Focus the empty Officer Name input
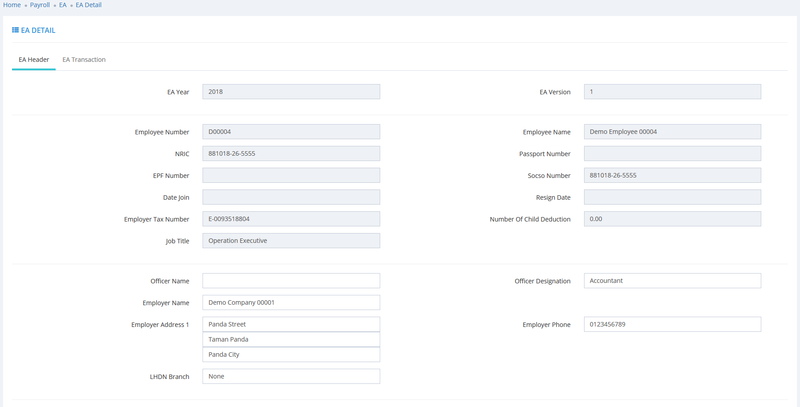This screenshot has width=800, height=407. point(291,281)
